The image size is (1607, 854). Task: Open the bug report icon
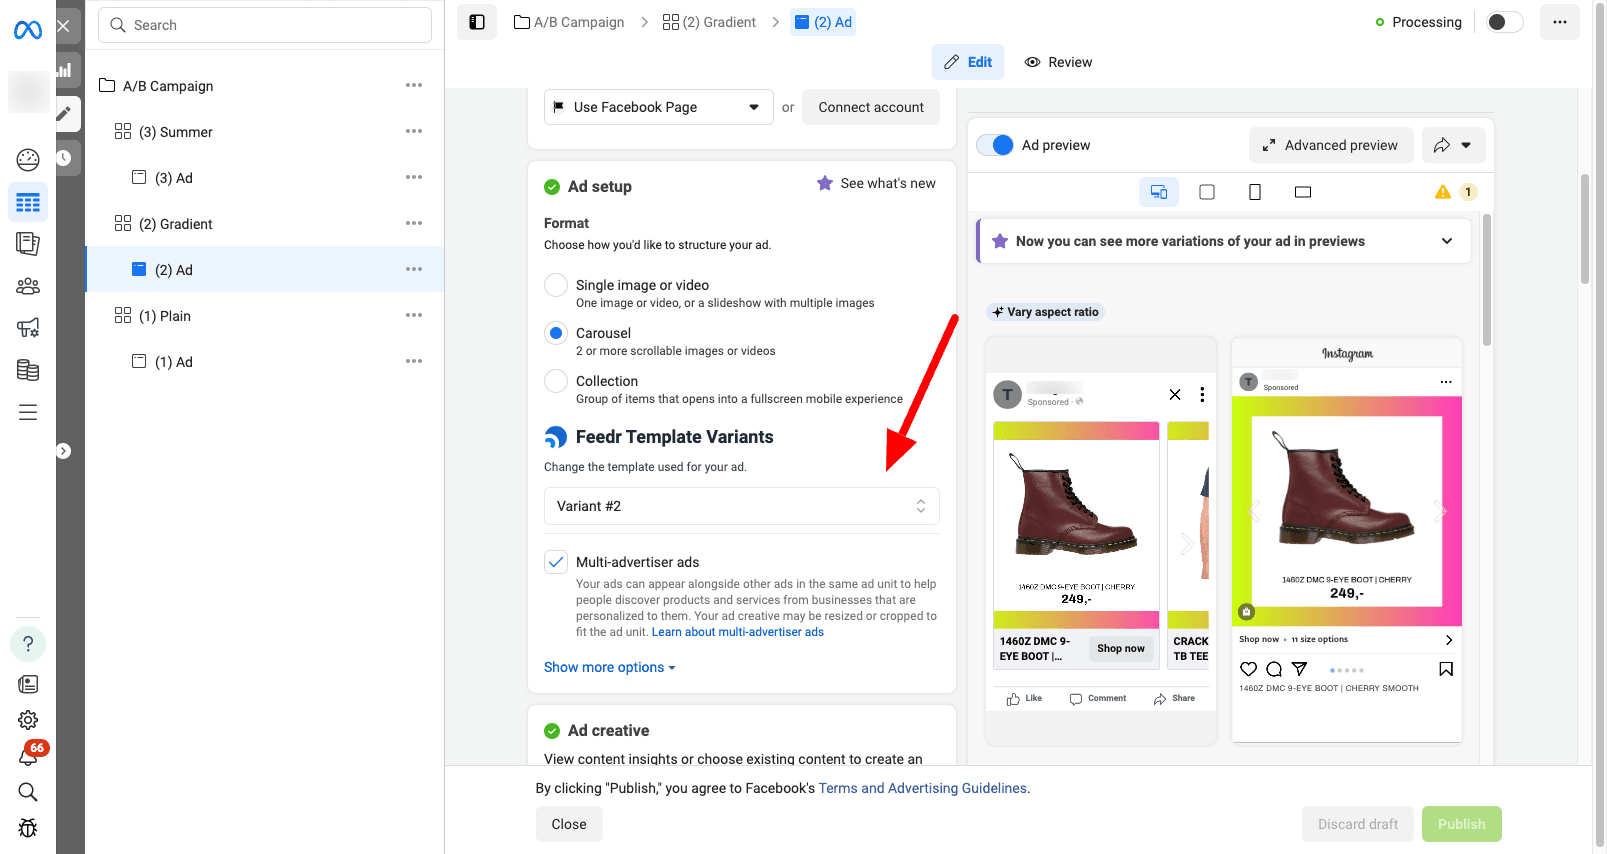click(x=28, y=828)
